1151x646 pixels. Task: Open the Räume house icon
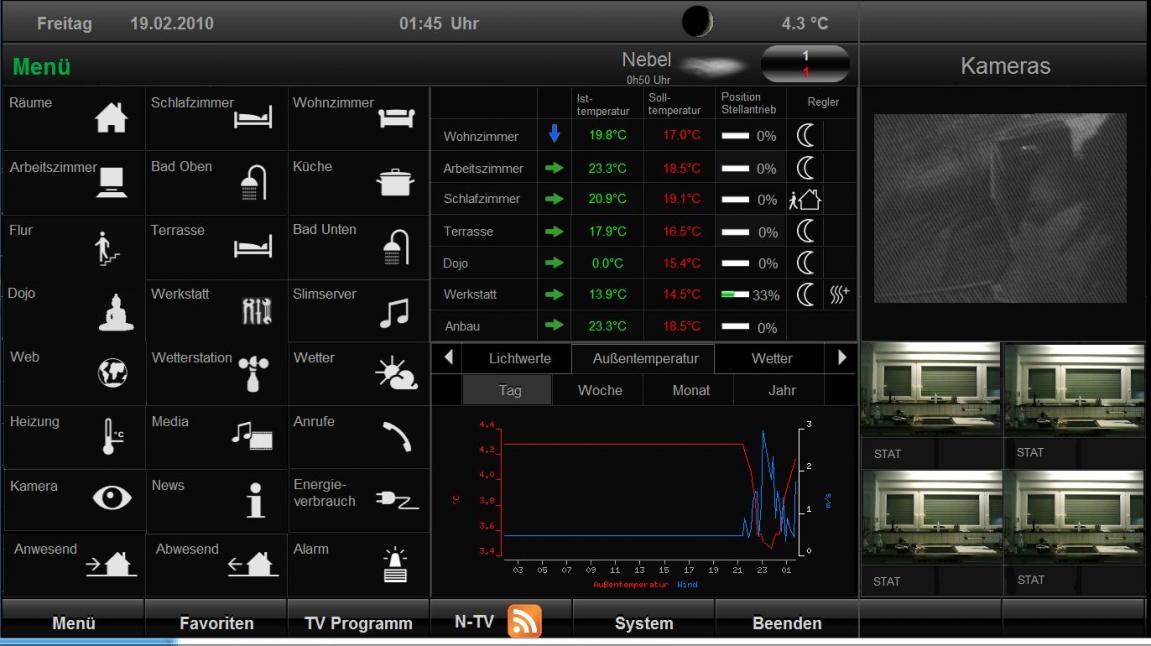(111, 120)
